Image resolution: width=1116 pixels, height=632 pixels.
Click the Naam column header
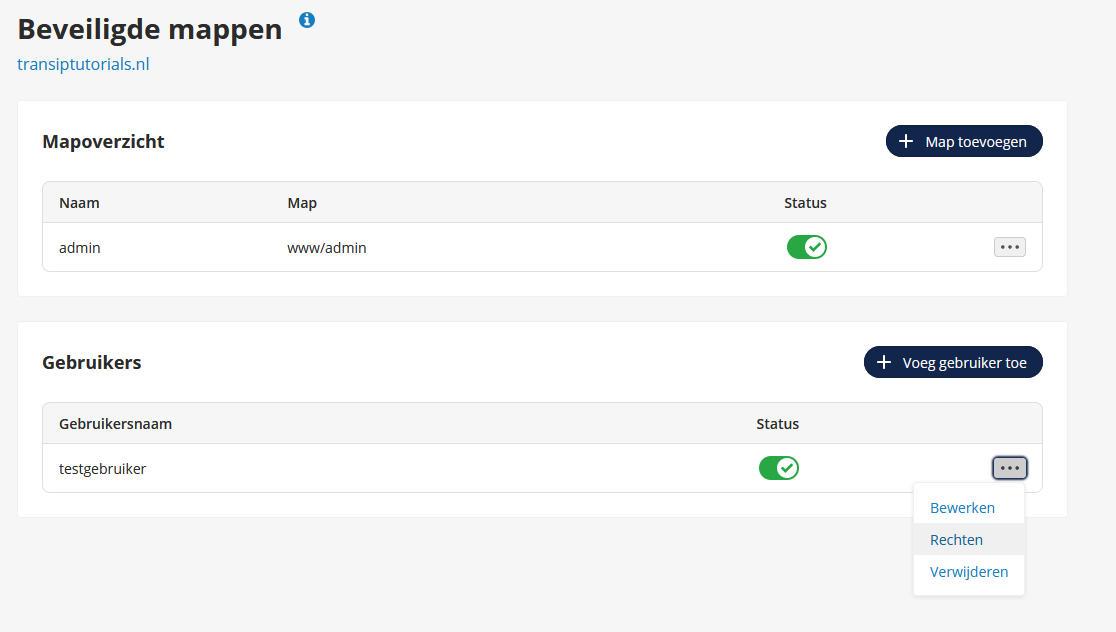(x=79, y=203)
